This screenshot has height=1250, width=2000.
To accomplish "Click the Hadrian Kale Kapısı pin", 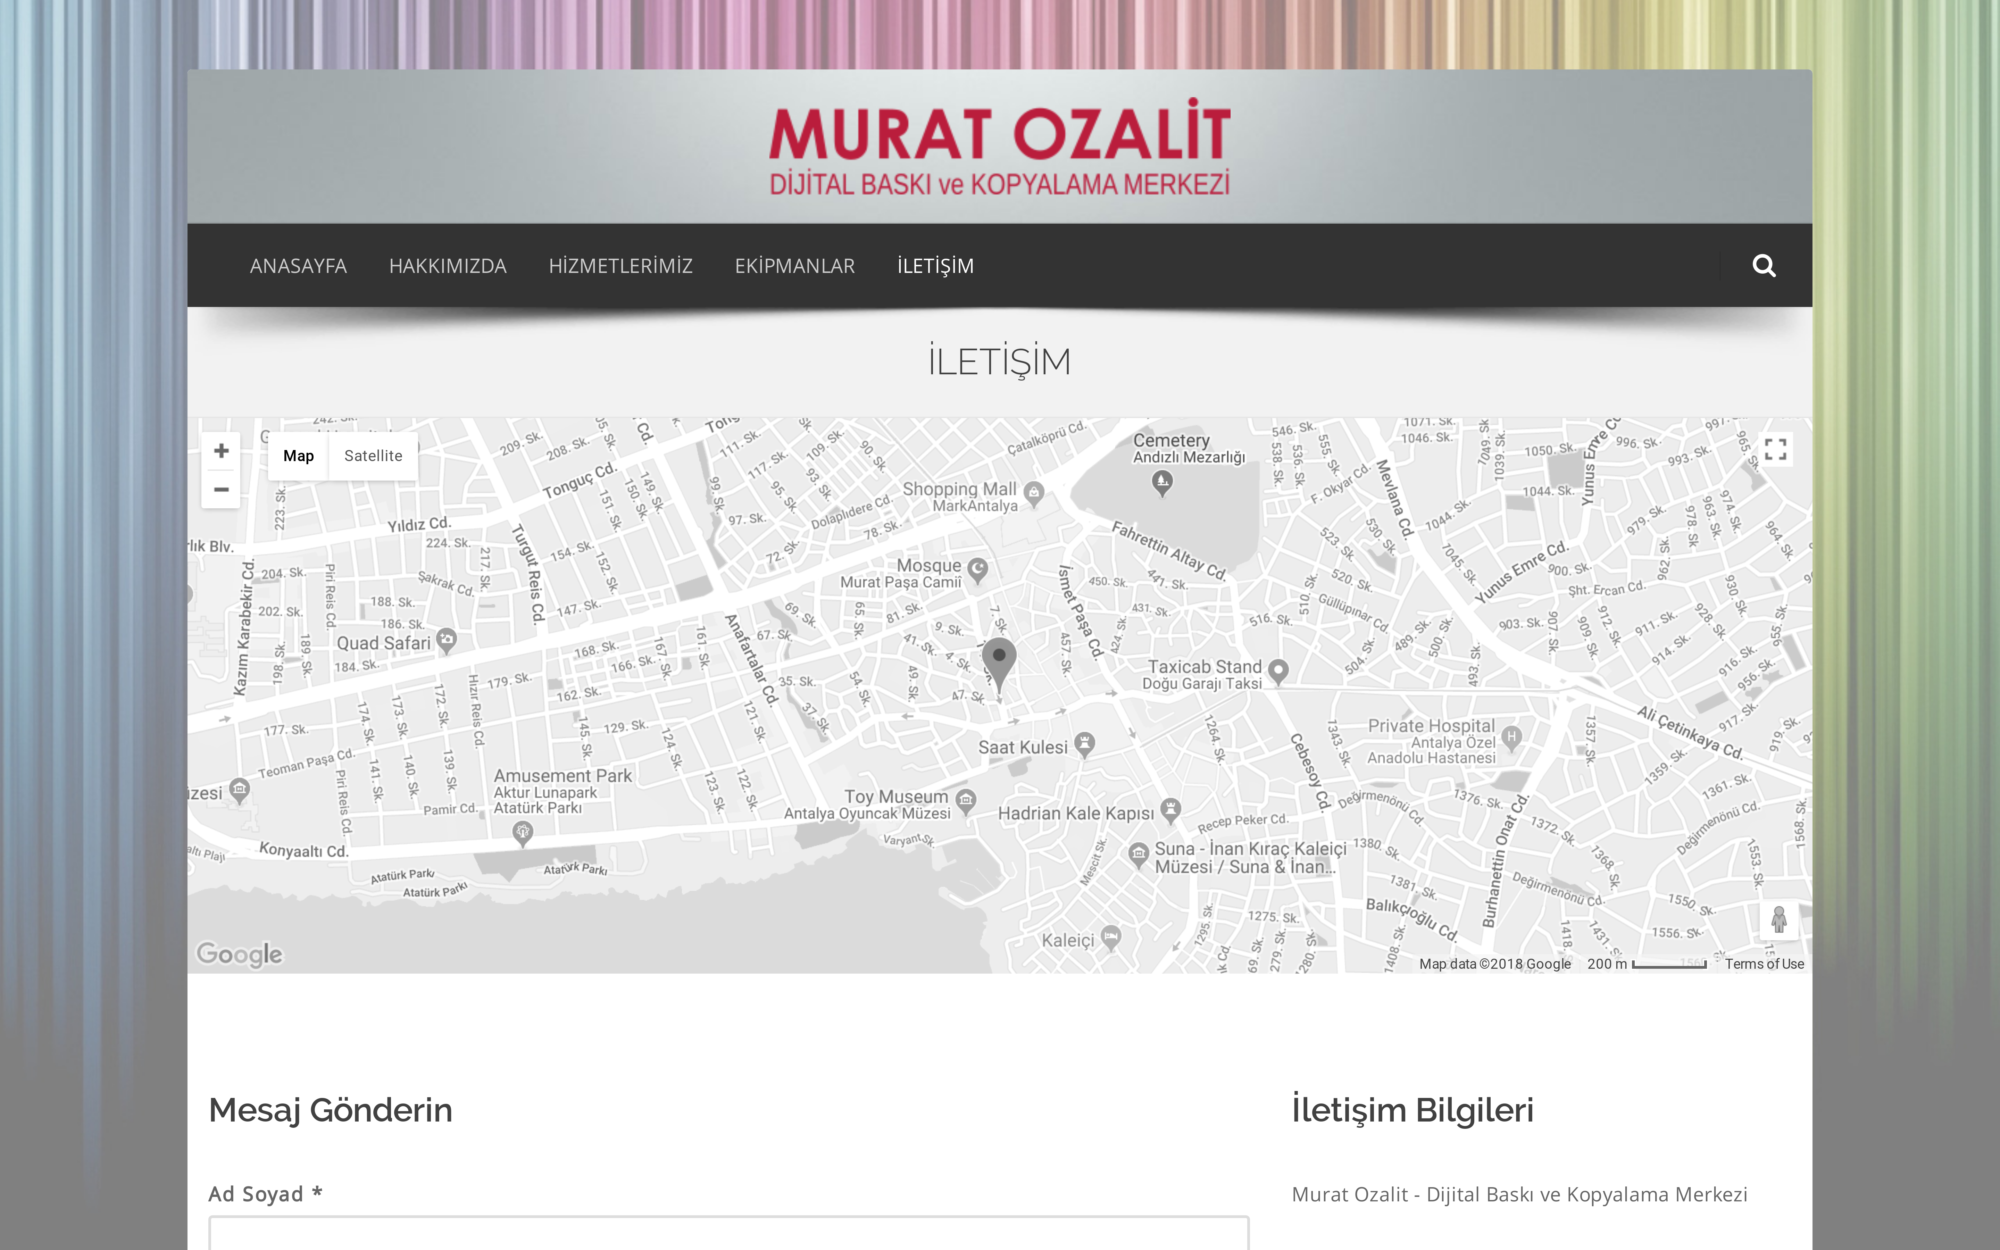I will tap(1171, 808).
